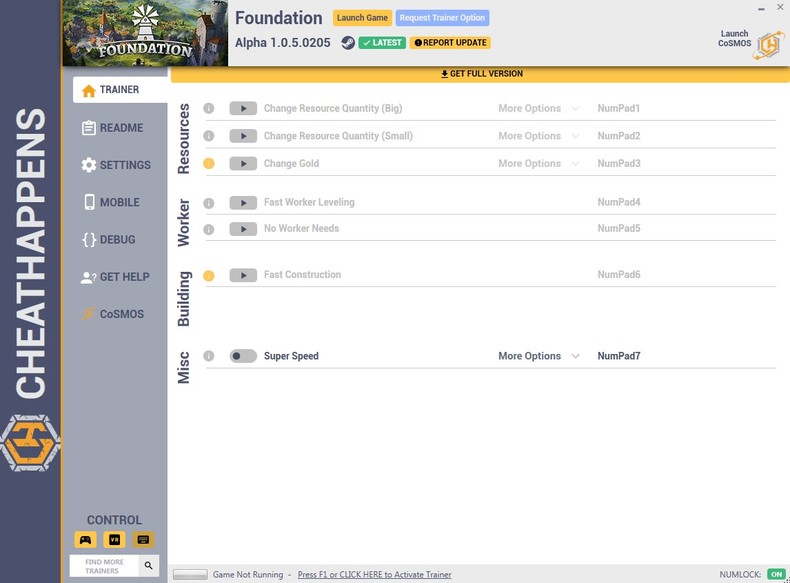
Task: Close the trainer window
Action: (x=780, y=7)
